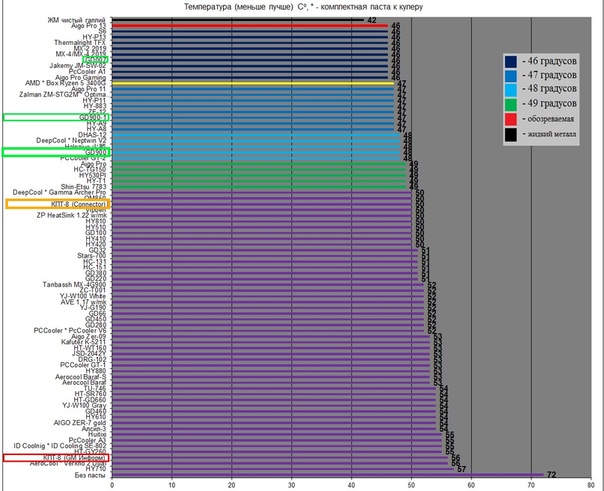Select the label GD100

[x=95, y=233]
